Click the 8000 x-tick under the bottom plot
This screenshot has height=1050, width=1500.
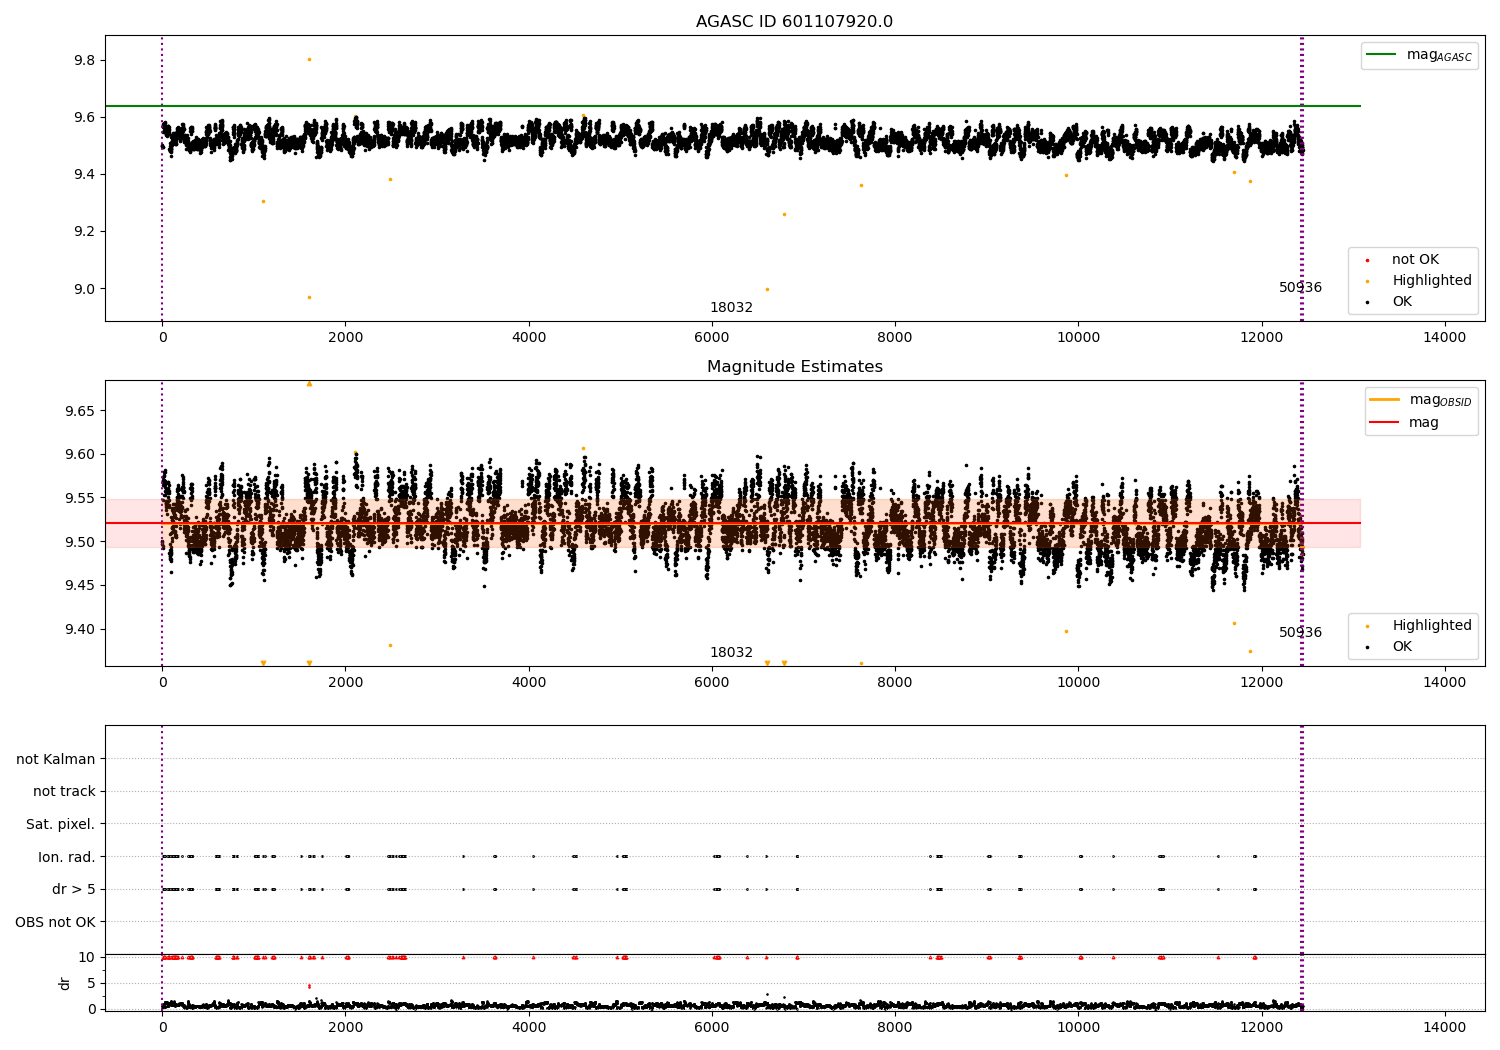pos(895,1028)
